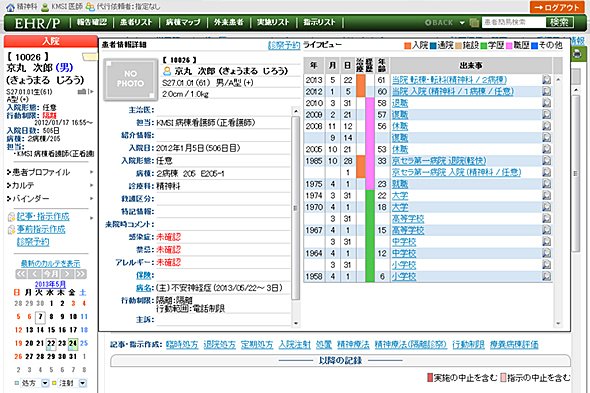Click the user icon beside KMSI 医師

tap(45, 7)
